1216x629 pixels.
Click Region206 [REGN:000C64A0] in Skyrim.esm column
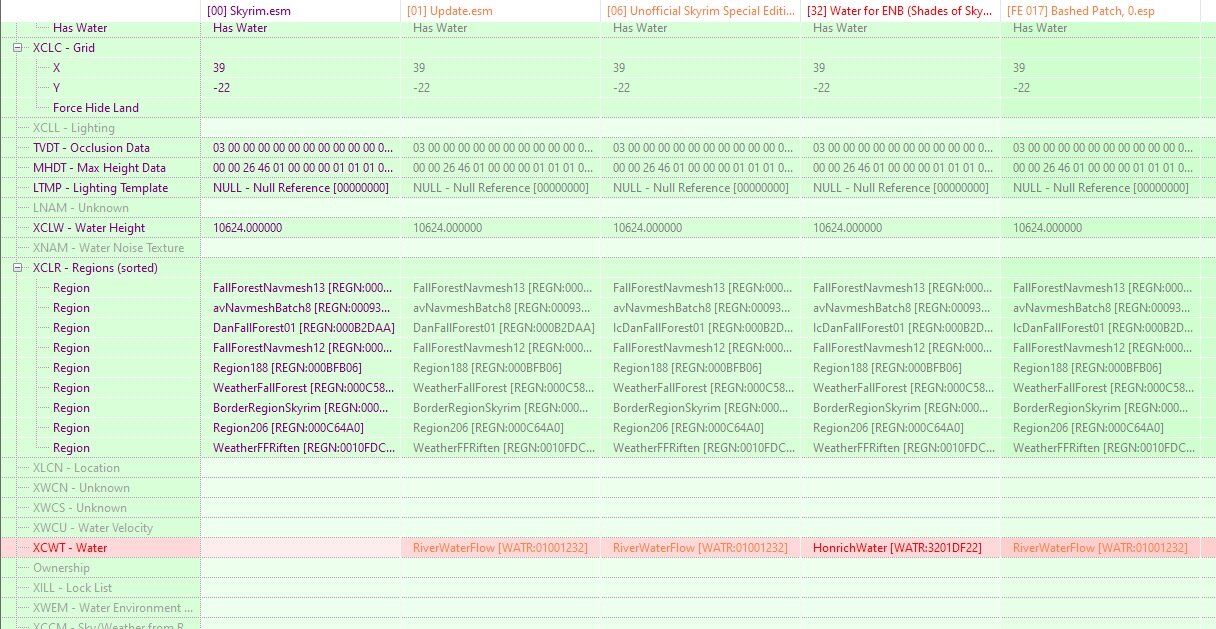click(x=288, y=428)
